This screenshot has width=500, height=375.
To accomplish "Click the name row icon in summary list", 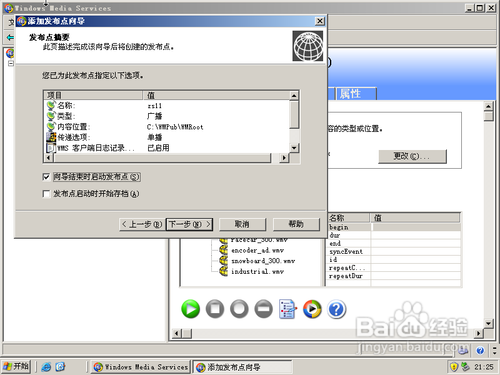I will (x=51, y=106).
